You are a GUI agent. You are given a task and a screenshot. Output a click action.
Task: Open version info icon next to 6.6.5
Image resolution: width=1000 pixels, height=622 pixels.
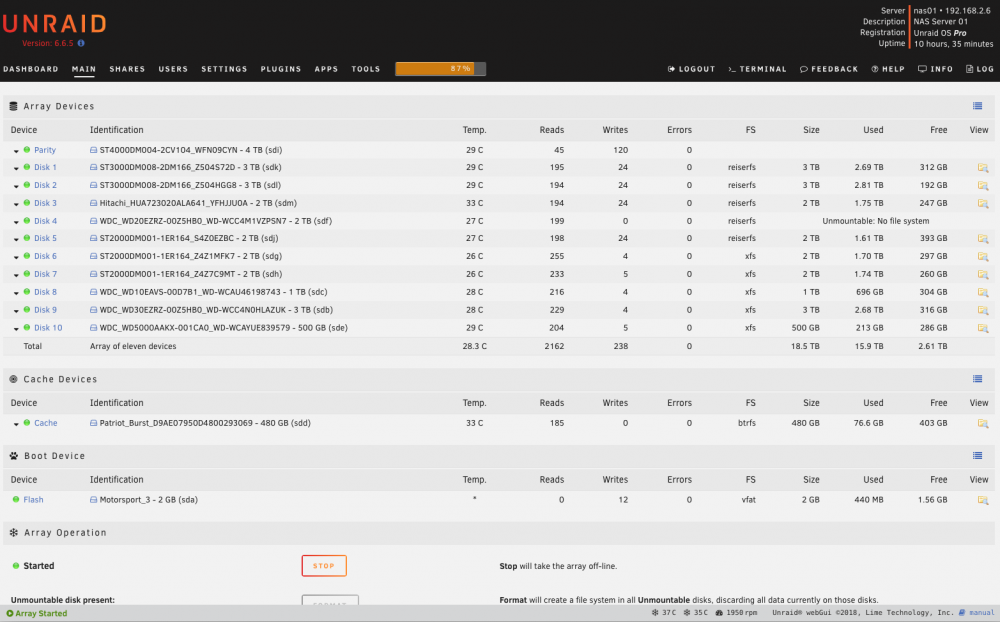point(81,43)
